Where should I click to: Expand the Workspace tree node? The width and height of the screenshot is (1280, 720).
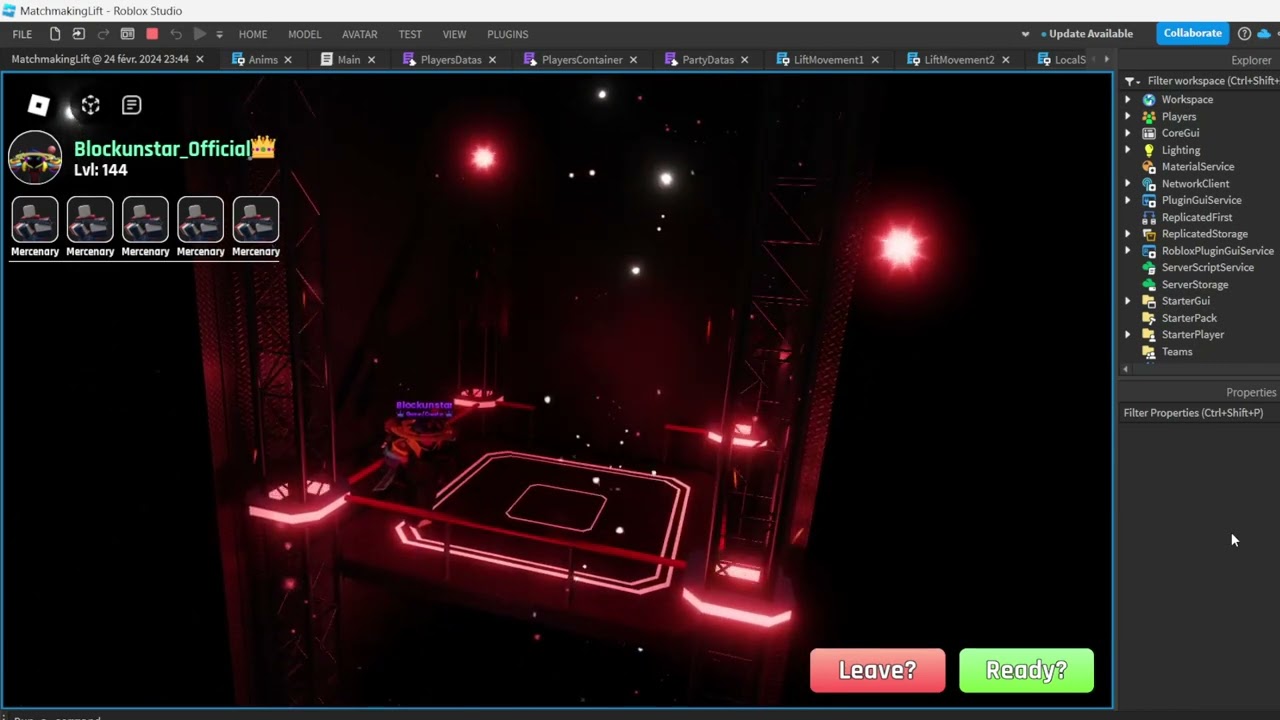pyautogui.click(x=1128, y=100)
